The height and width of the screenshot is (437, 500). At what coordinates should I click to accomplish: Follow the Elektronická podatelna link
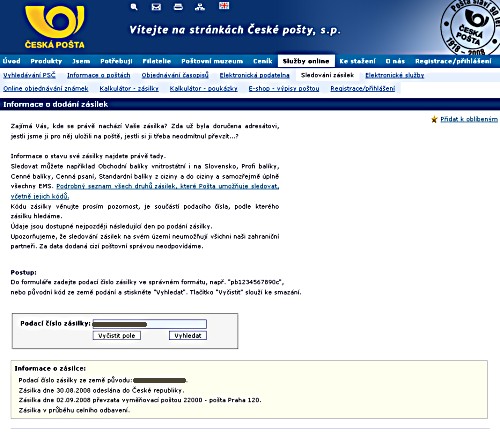coord(254,75)
